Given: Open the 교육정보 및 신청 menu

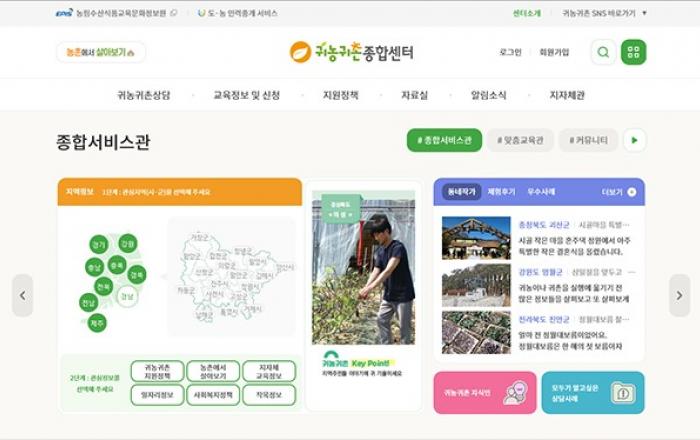Looking at the screenshot, I should click(x=246, y=95).
